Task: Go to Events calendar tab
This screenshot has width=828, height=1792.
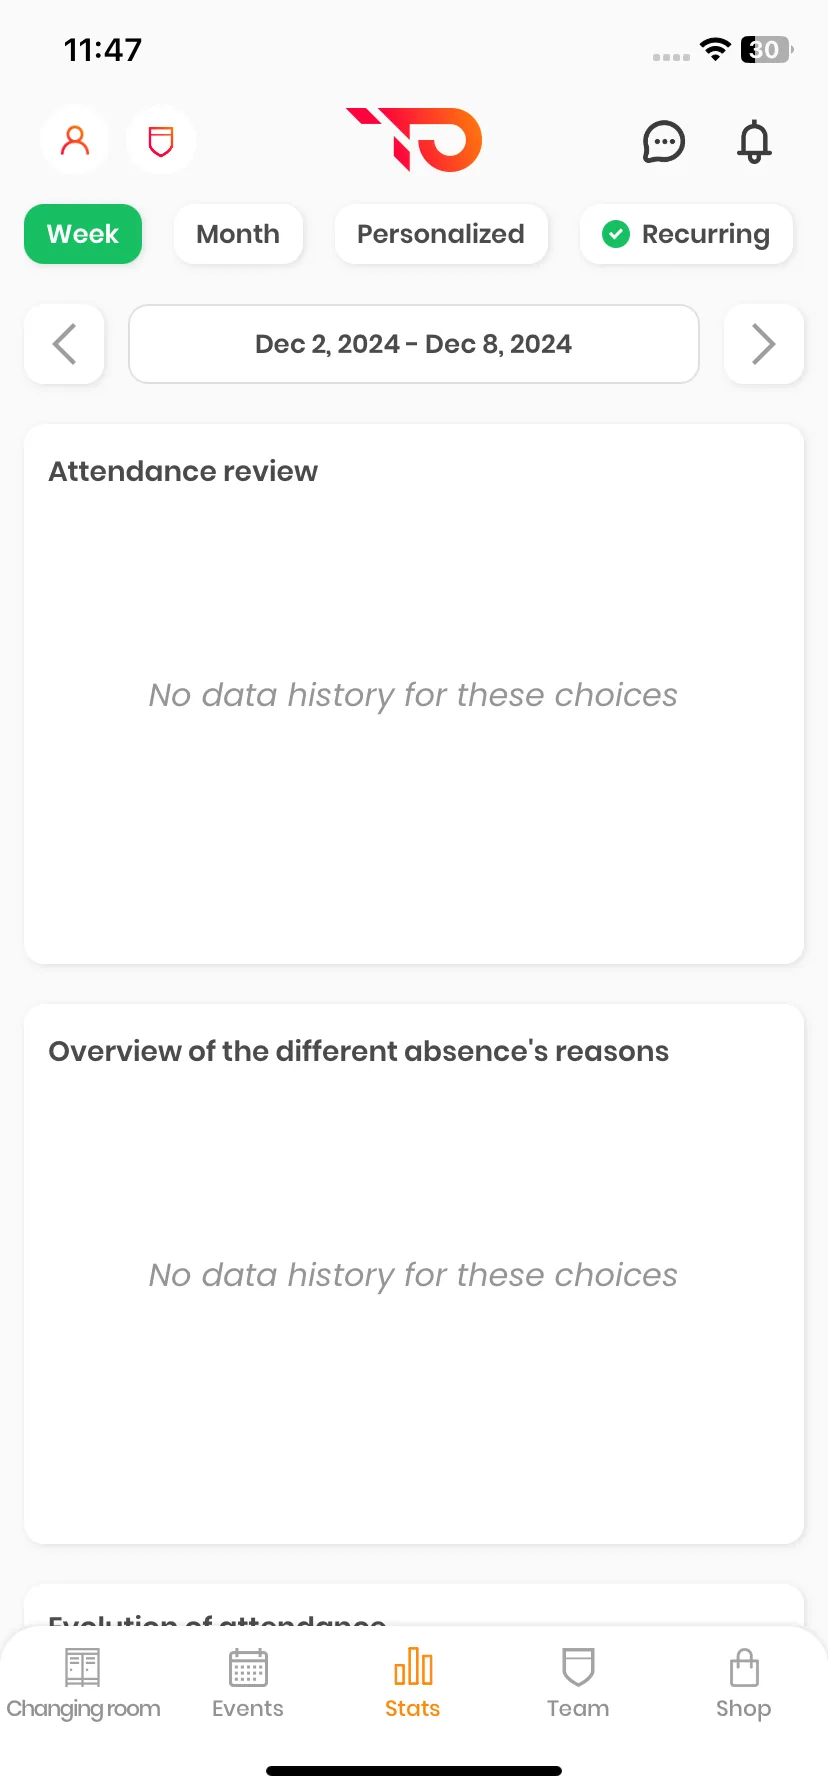Action: [248, 1684]
